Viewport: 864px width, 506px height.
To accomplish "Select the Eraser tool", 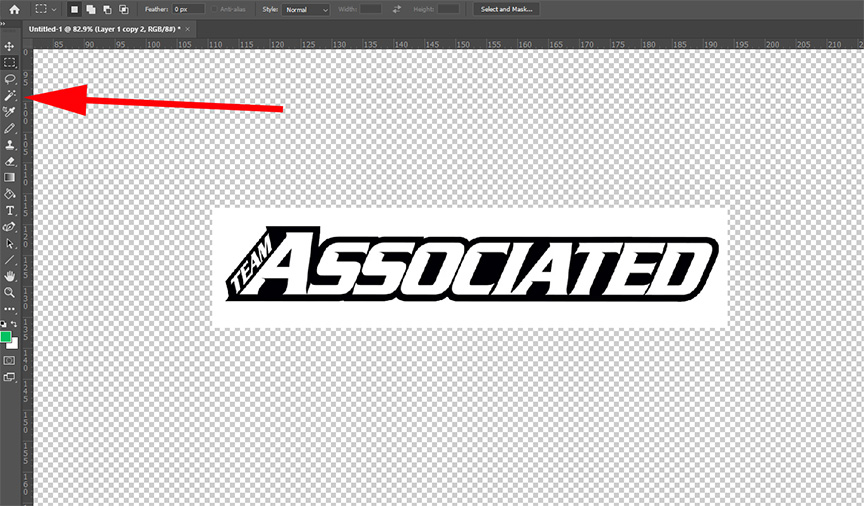I will [9, 162].
